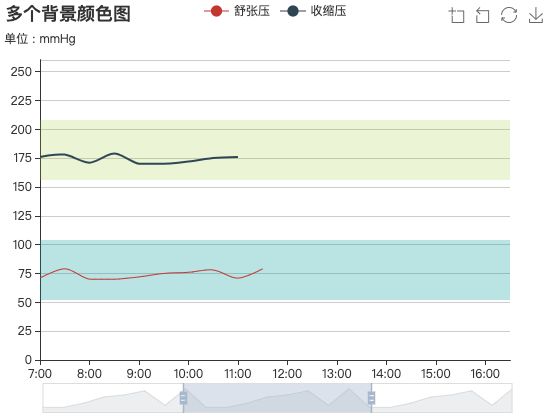Click the red 舒张压 legend marker

pos(216,11)
